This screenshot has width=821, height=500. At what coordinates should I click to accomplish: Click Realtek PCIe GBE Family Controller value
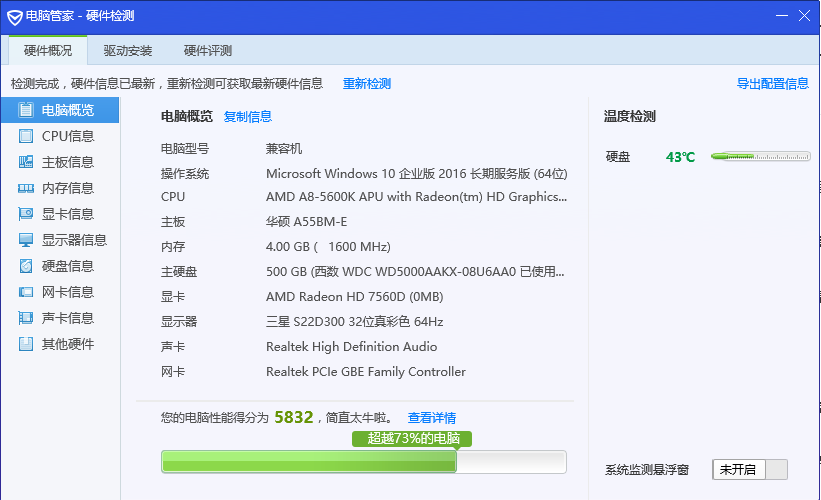tap(365, 372)
